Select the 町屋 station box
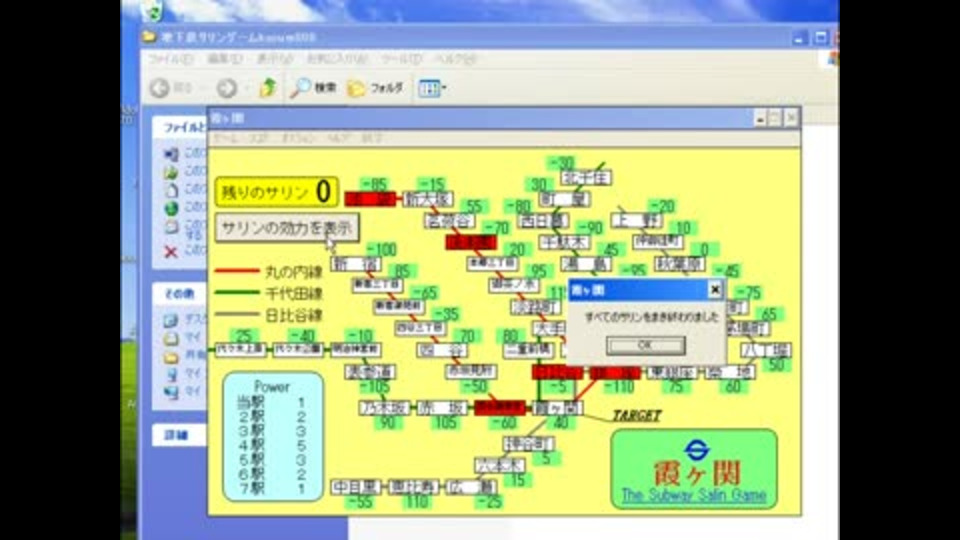The image size is (960, 540). point(564,199)
